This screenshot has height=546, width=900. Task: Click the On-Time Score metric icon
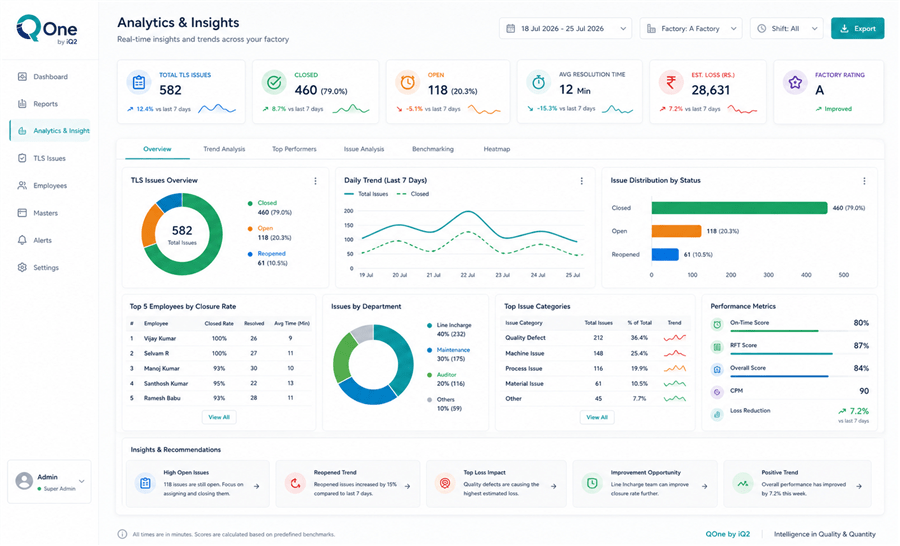pyautogui.click(x=717, y=324)
